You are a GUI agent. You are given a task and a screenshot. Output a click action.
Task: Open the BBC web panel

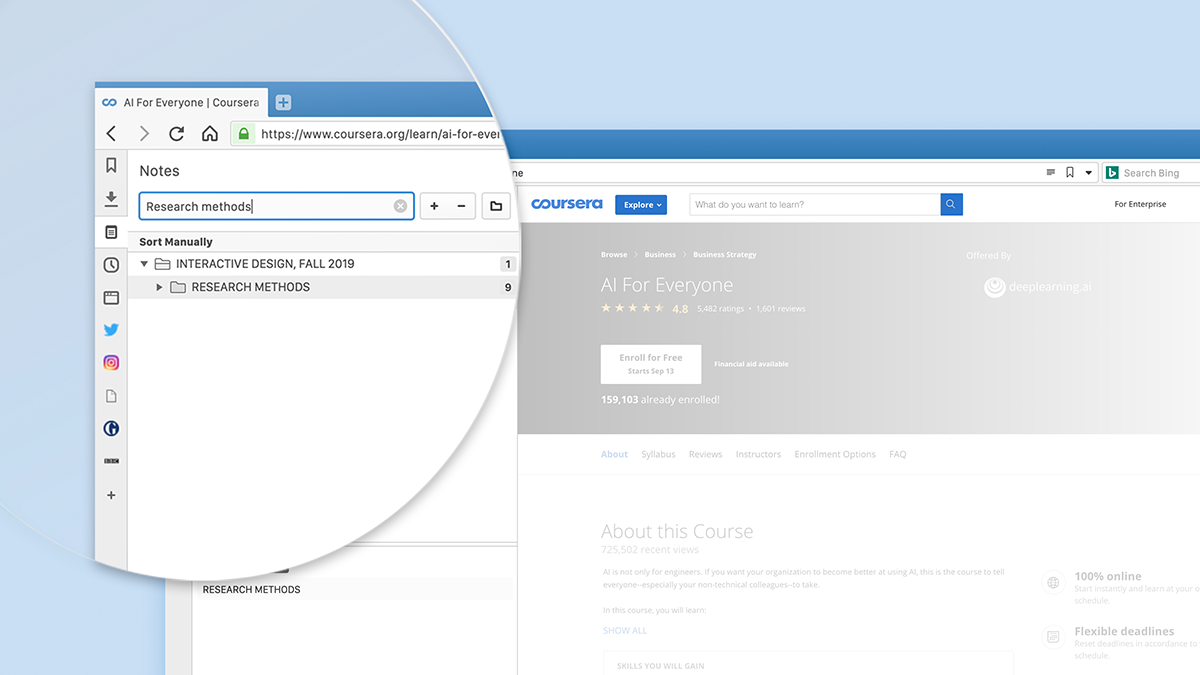tap(111, 462)
